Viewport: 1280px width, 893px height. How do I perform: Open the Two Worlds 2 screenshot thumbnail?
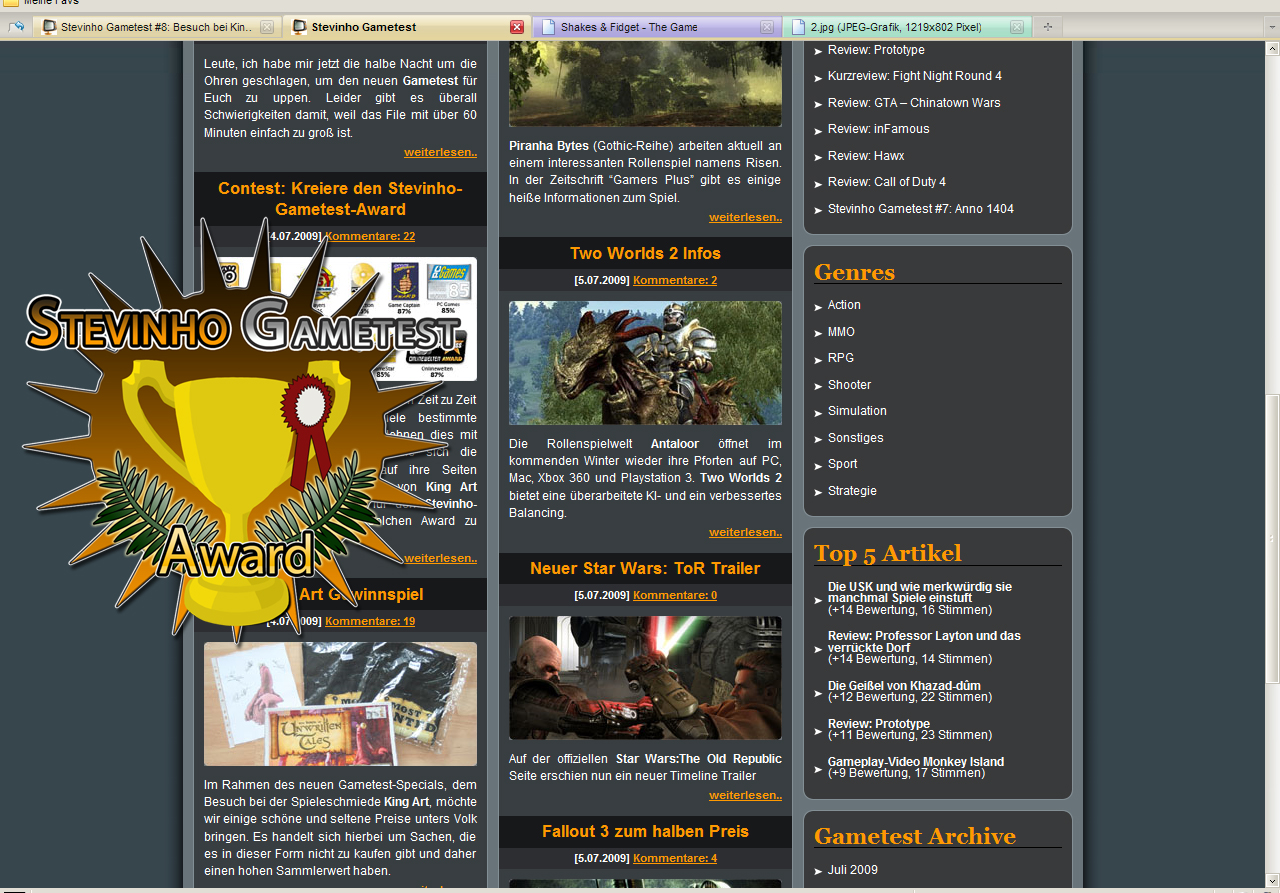[645, 363]
